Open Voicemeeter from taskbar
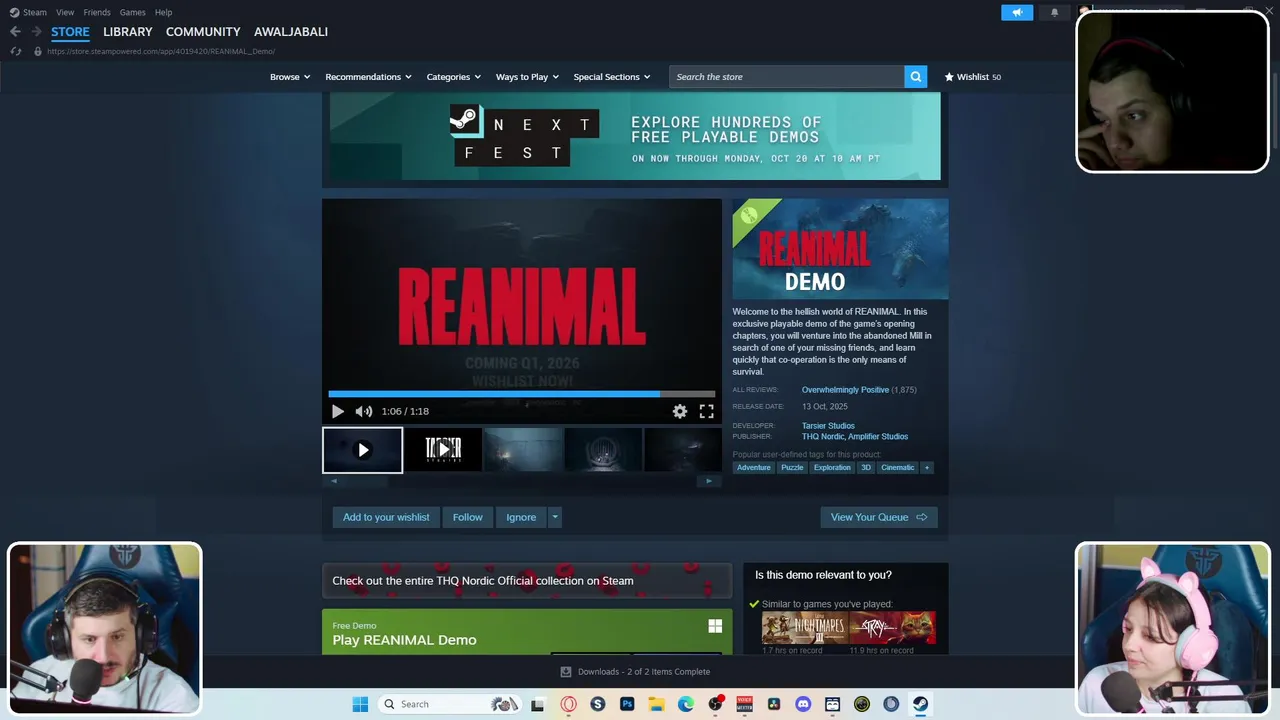The width and height of the screenshot is (1280, 720). 744,704
